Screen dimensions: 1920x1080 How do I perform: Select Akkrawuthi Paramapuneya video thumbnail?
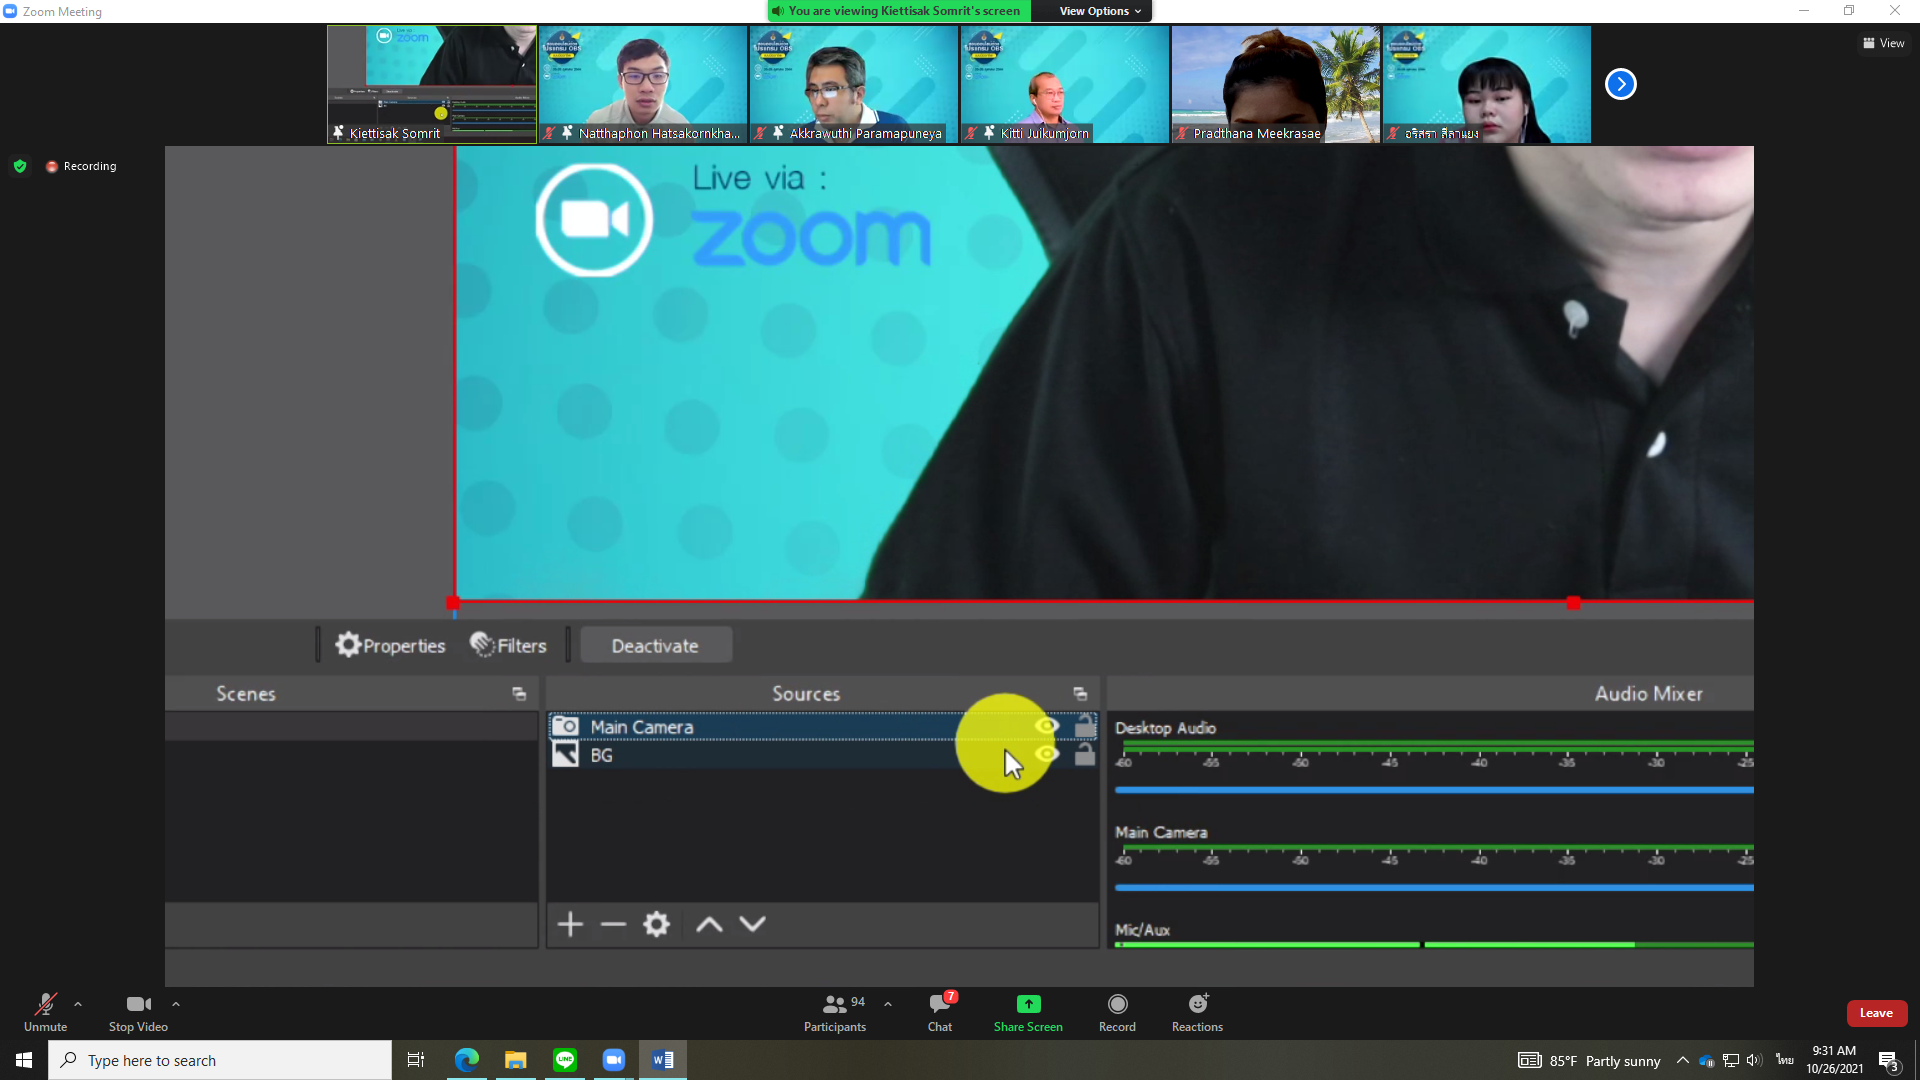click(854, 84)
